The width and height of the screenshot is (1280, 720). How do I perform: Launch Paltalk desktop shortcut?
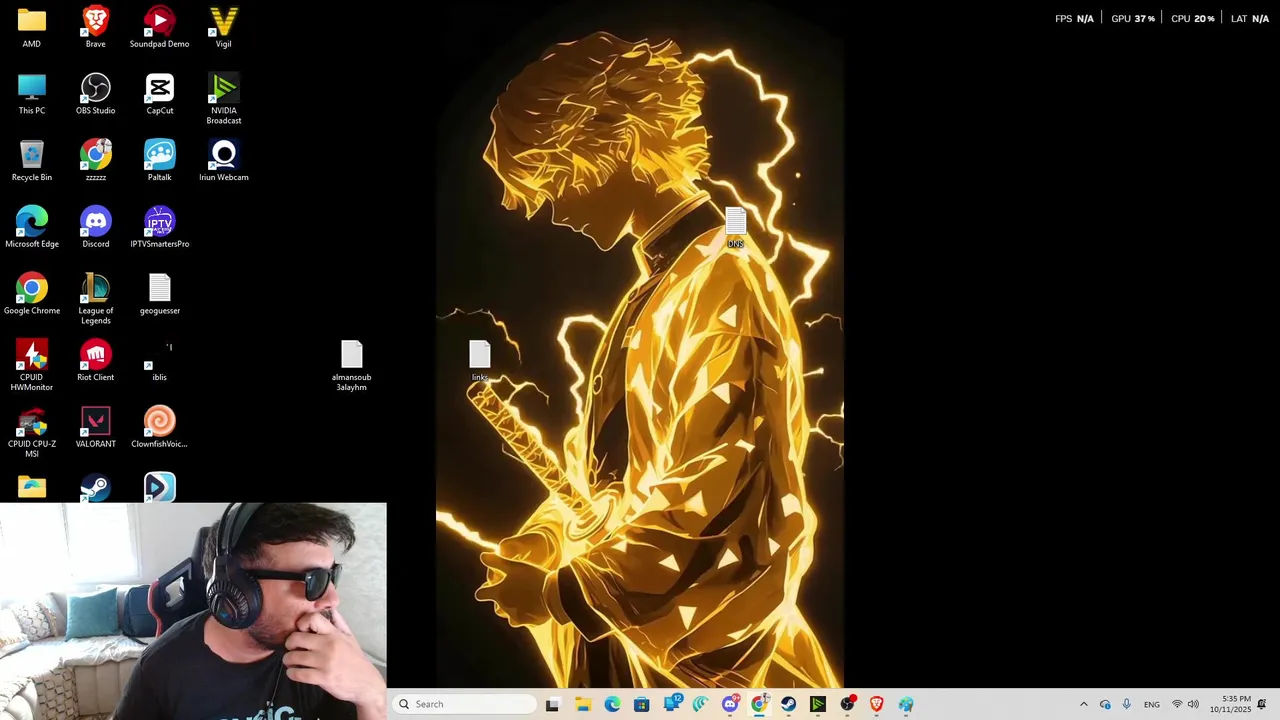160,162
